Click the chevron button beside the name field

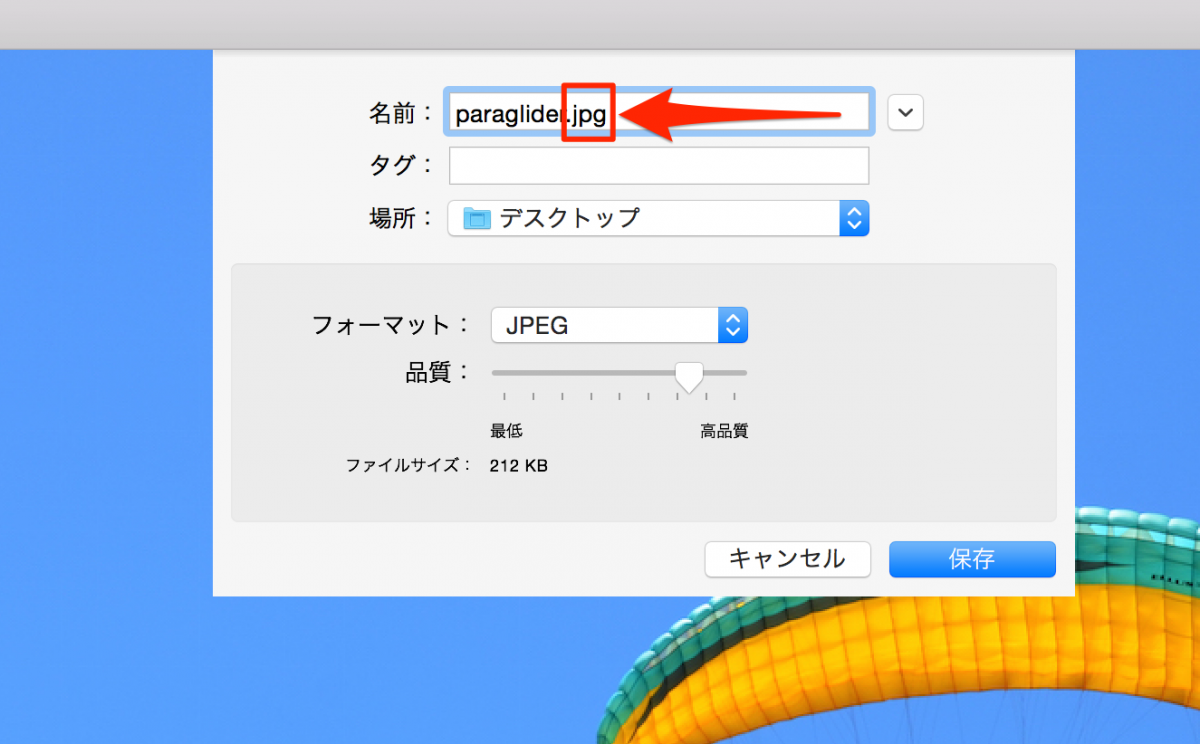coord(905,113)
